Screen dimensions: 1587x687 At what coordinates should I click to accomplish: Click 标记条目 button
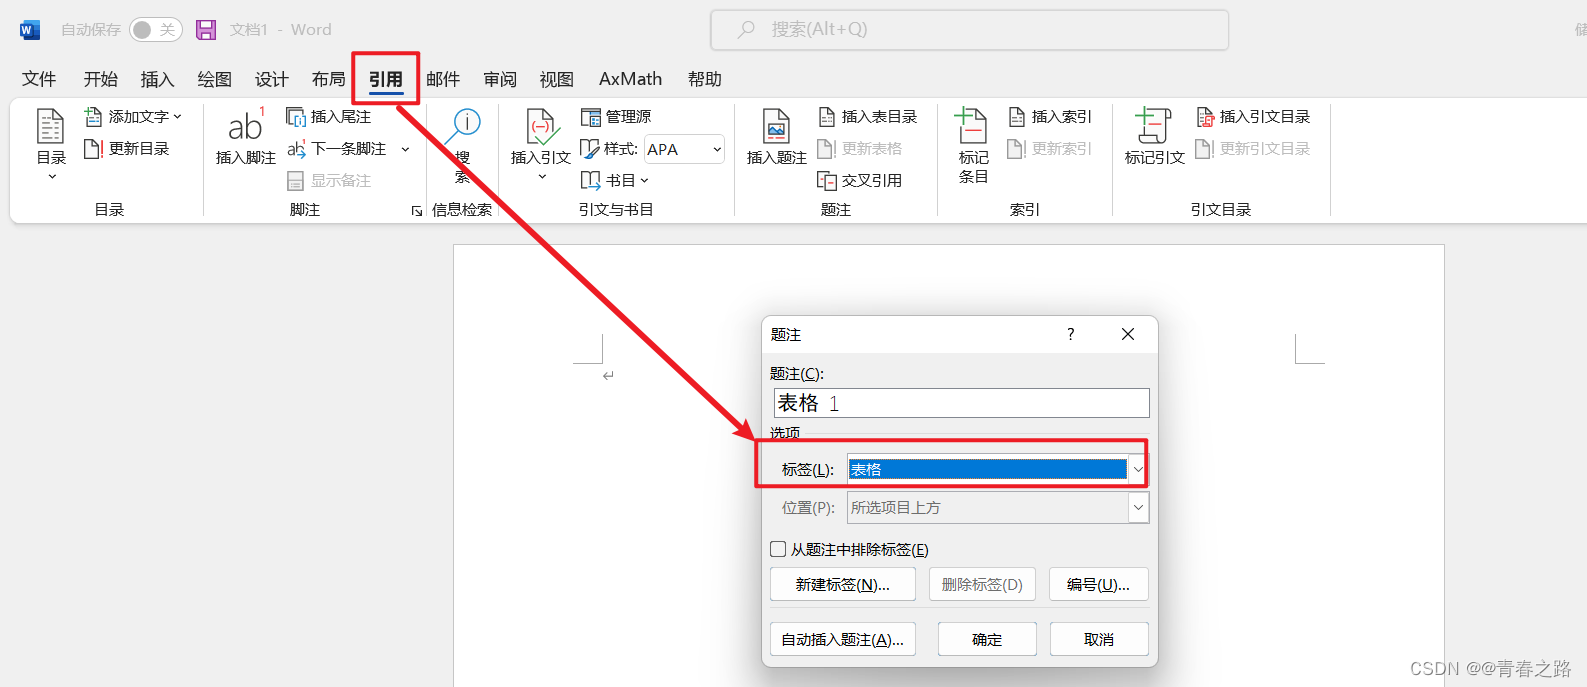(973, 146)
